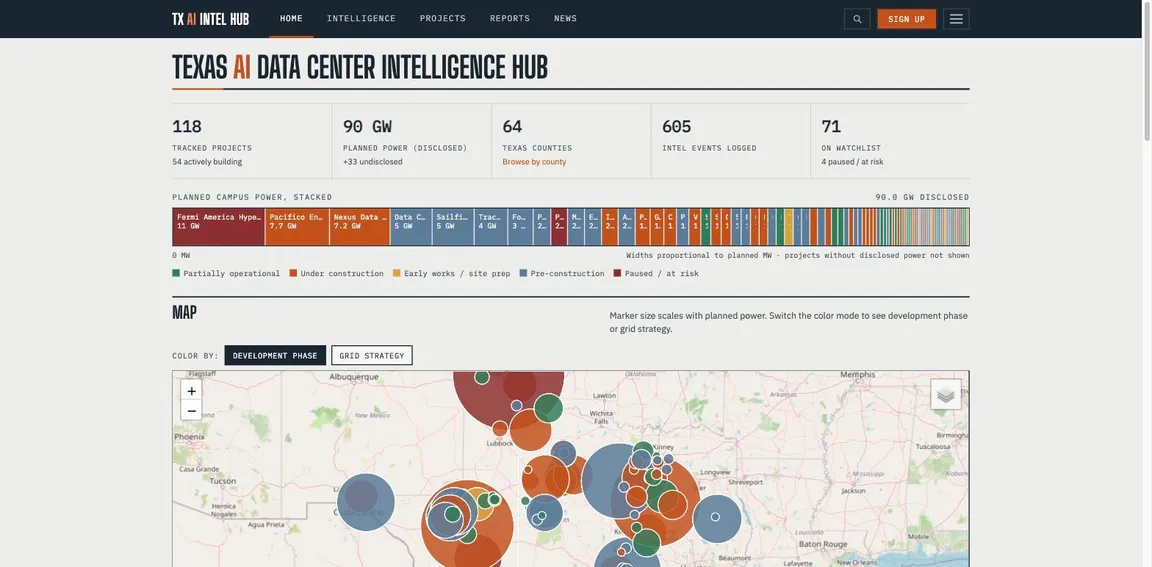Zoom out on the map

(x=191, y=411)
